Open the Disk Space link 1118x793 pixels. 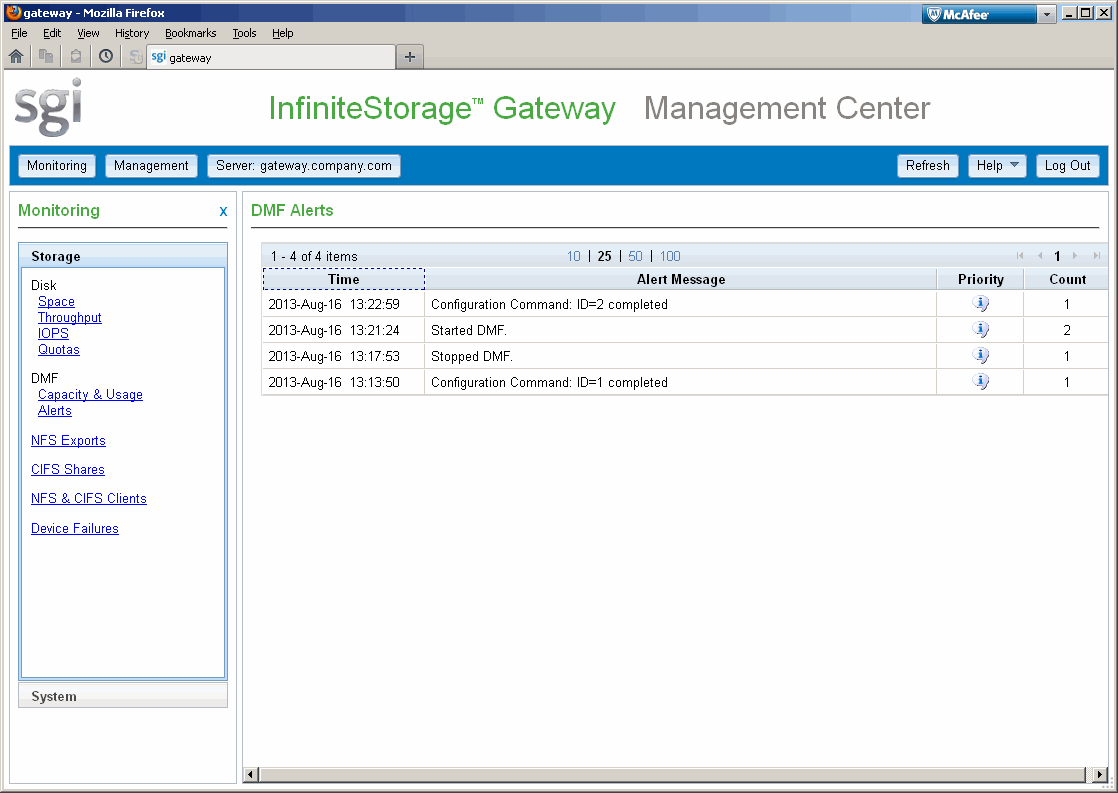point(56,302)
